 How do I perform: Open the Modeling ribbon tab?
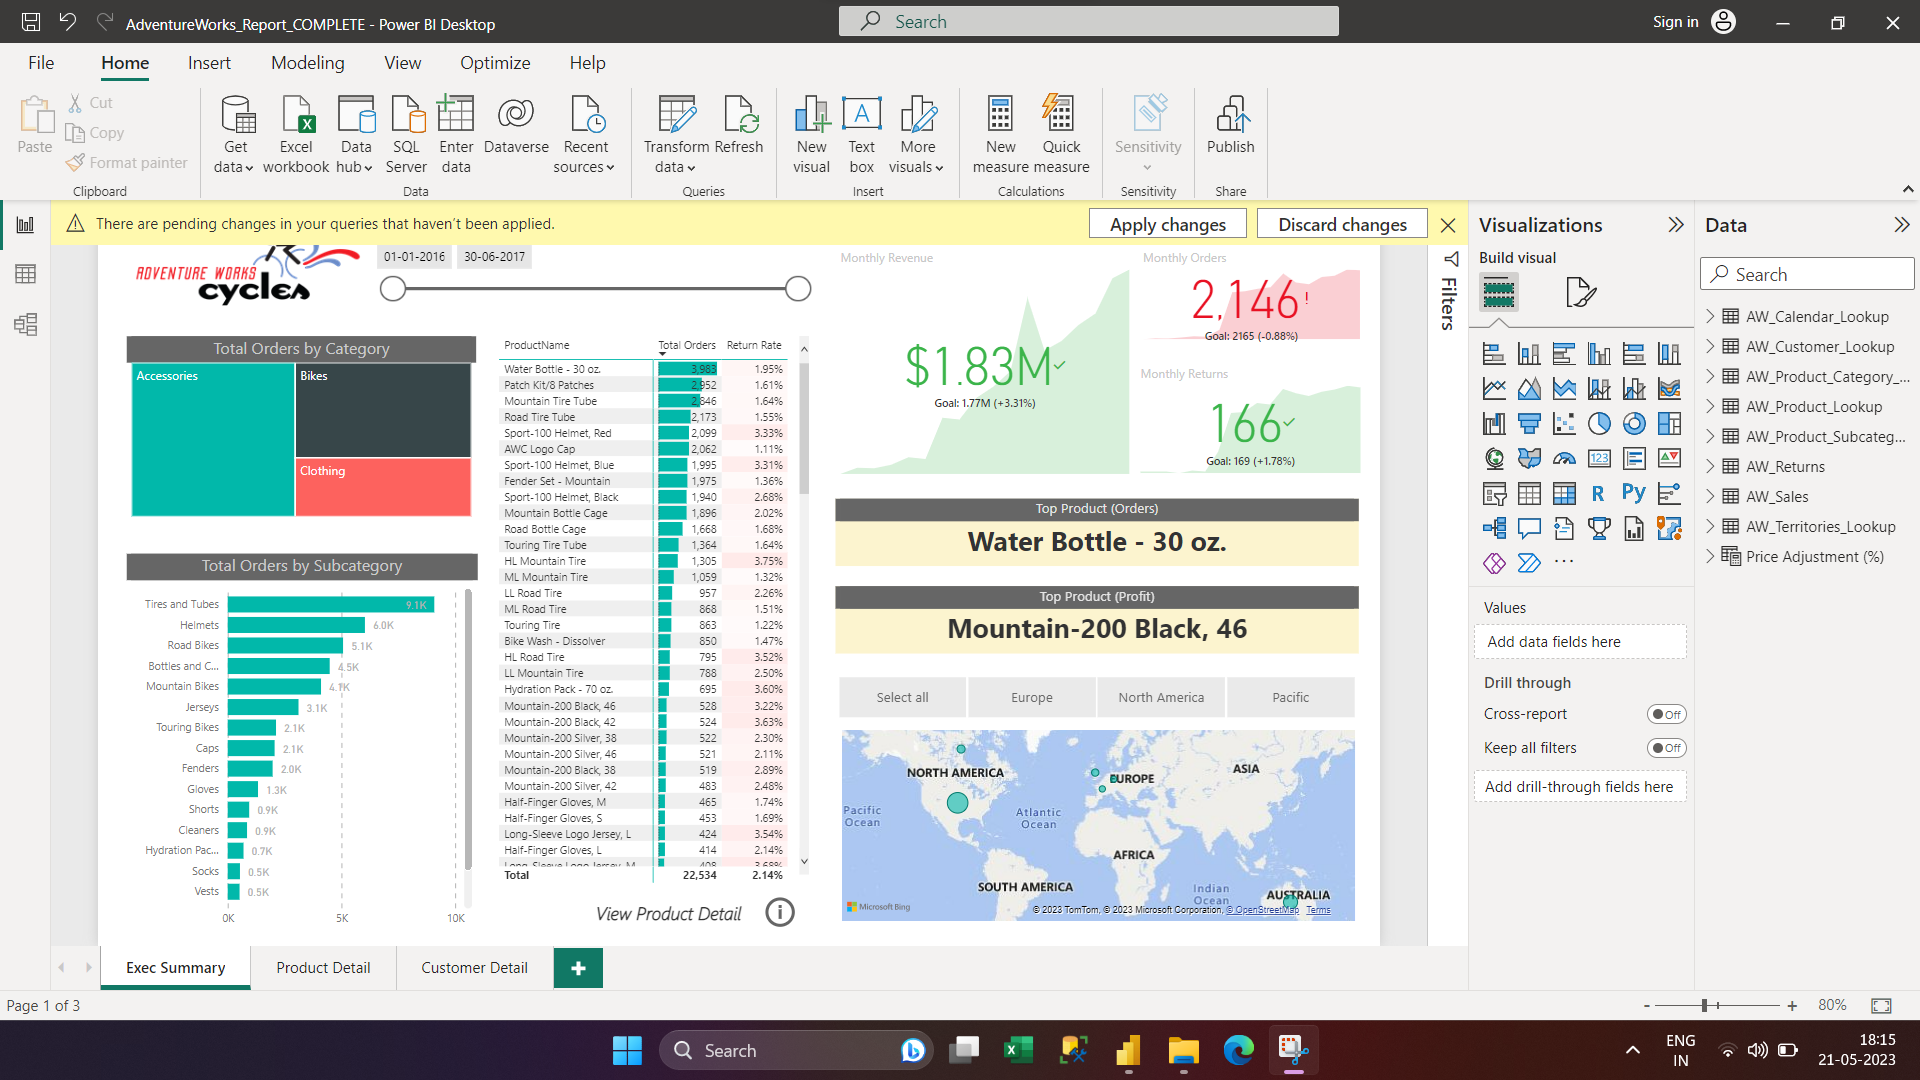[x=307, y=63]
